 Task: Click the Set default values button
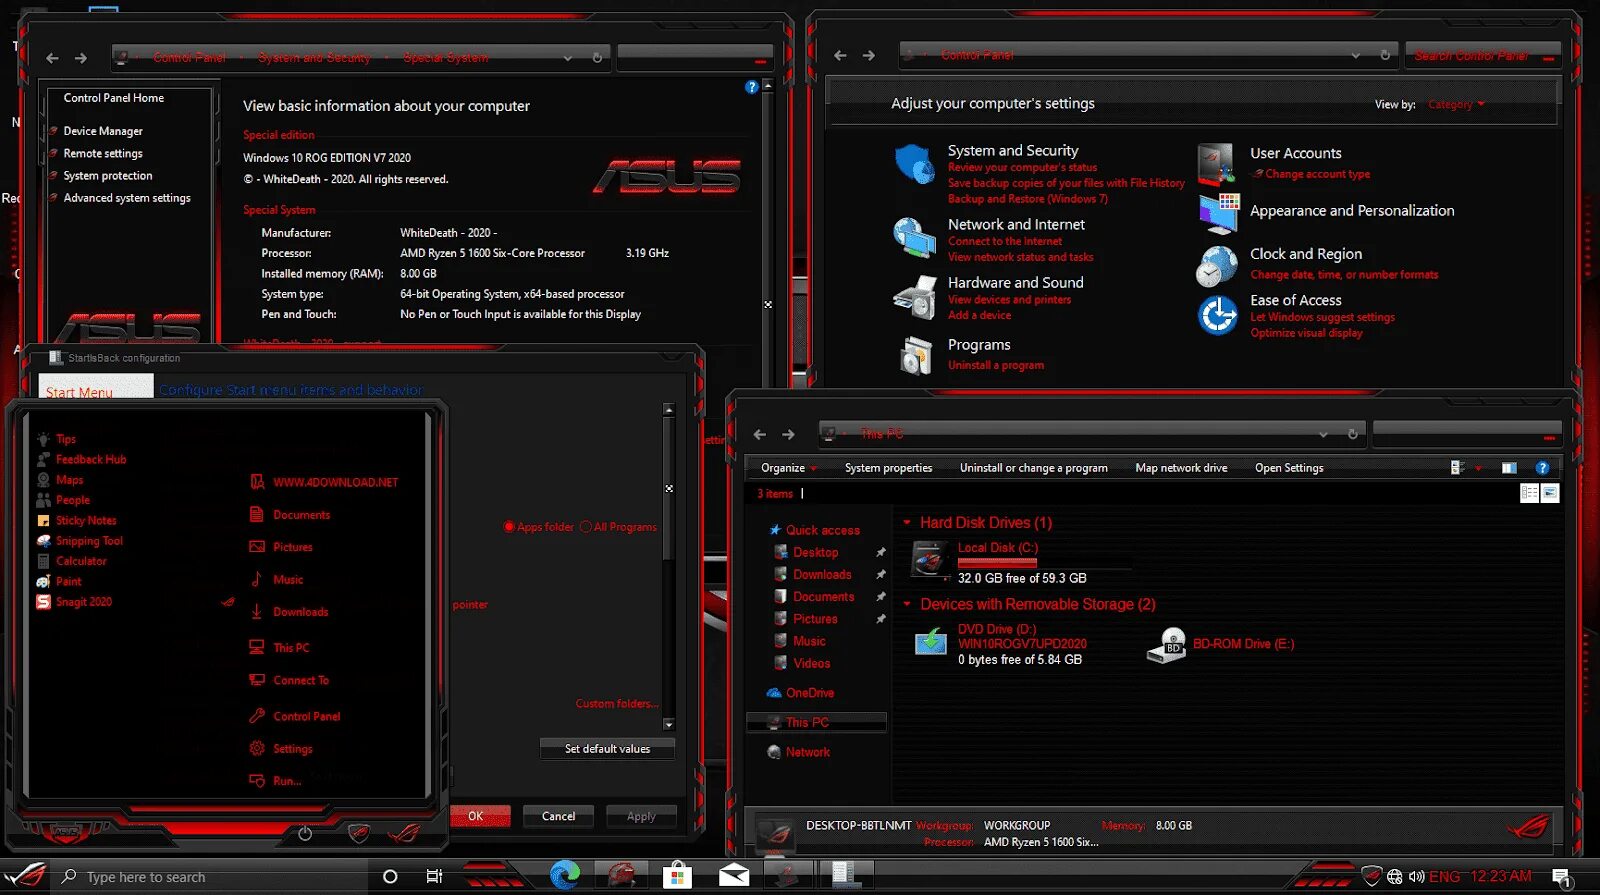[607, 749]
